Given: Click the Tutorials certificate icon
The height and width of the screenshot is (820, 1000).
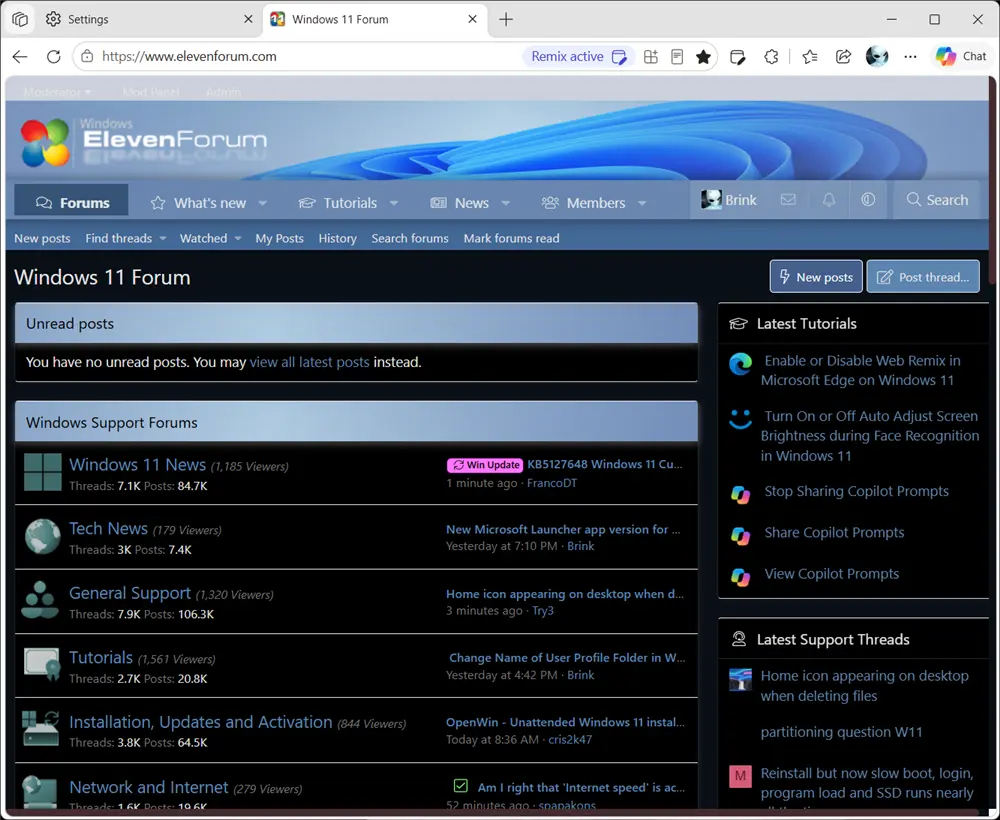Looking at the screenshot, I should tap(42, 665).
